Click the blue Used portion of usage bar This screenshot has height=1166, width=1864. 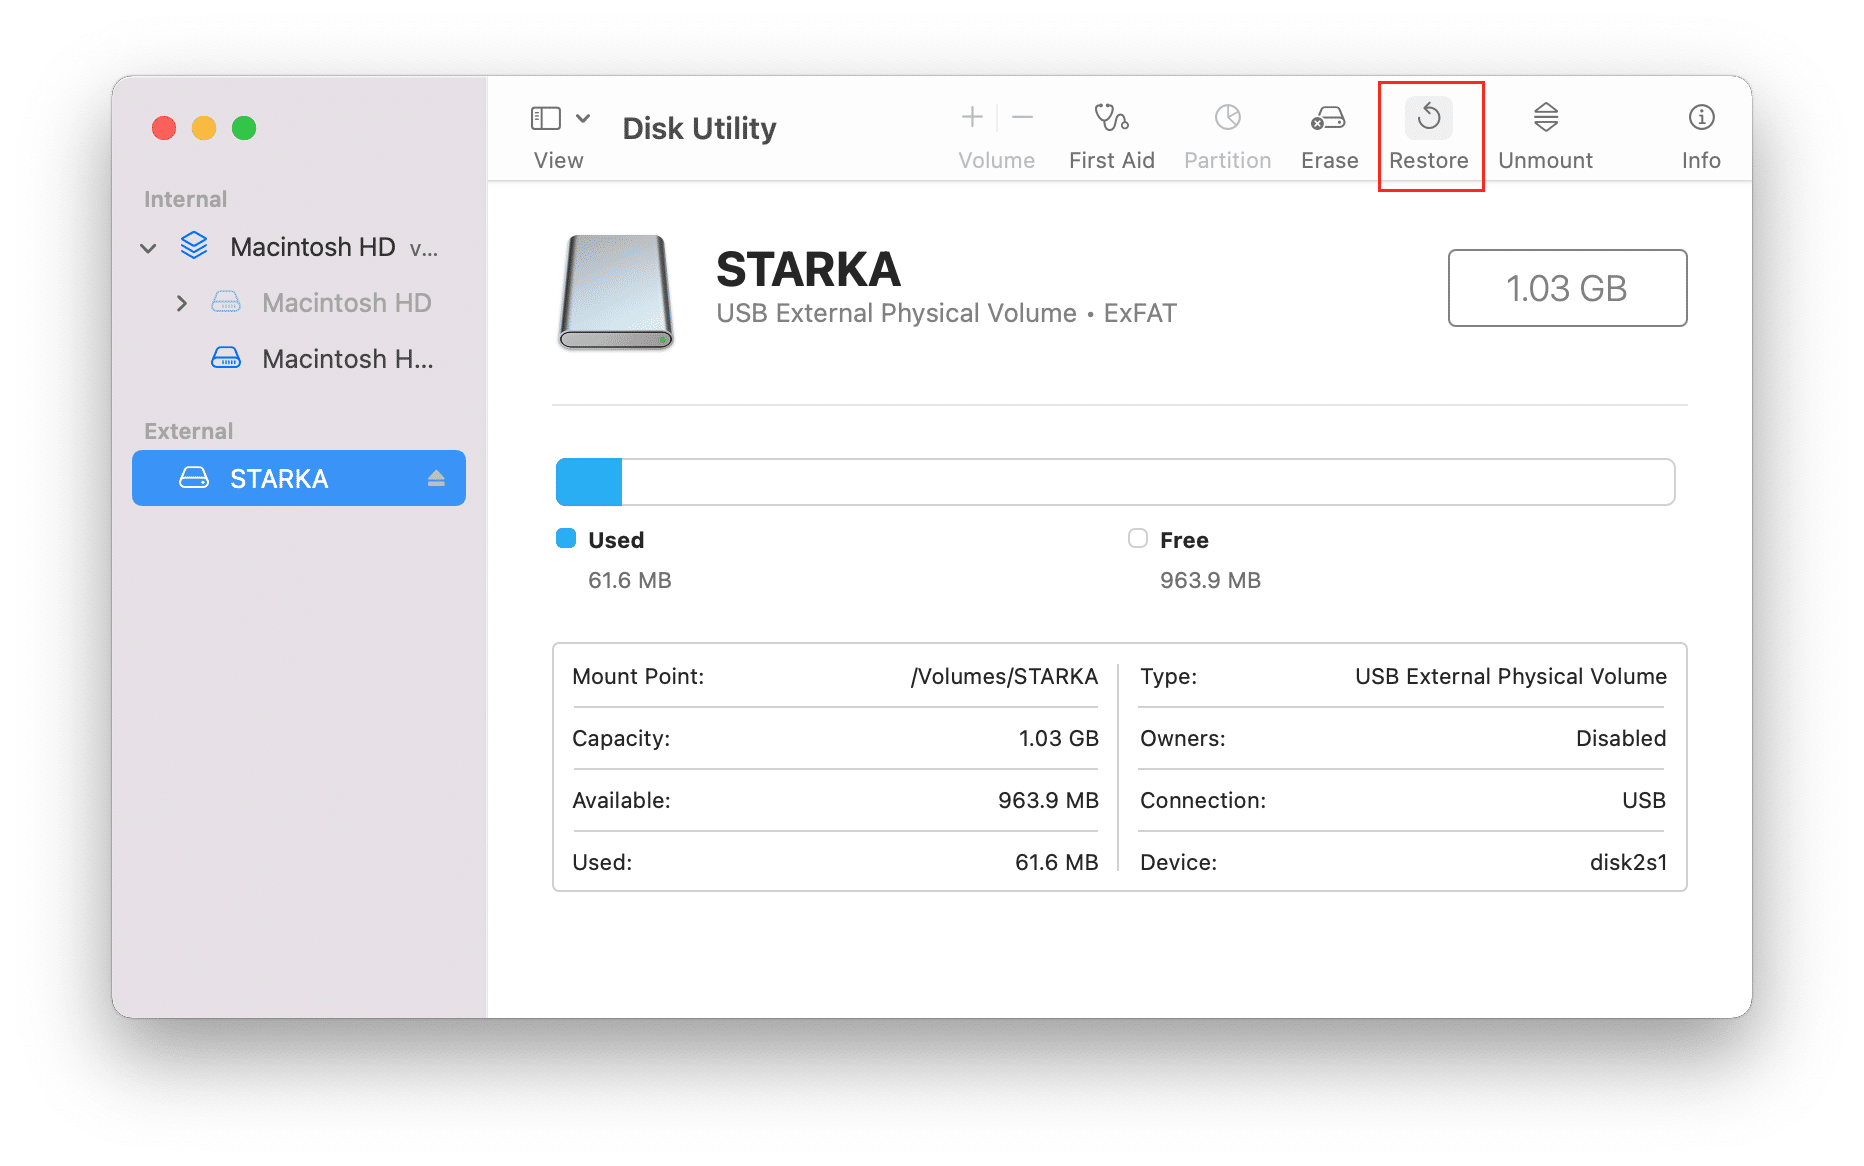coord(589,482)
